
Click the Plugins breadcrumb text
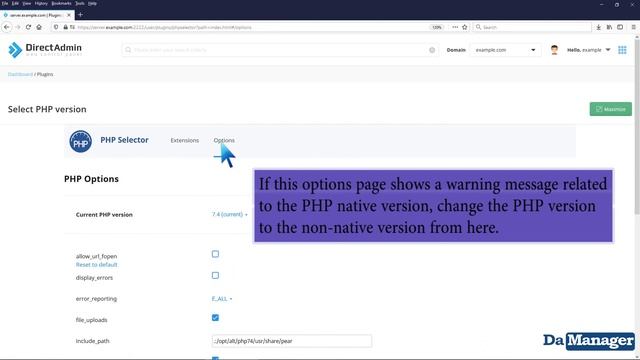(45, 74)
